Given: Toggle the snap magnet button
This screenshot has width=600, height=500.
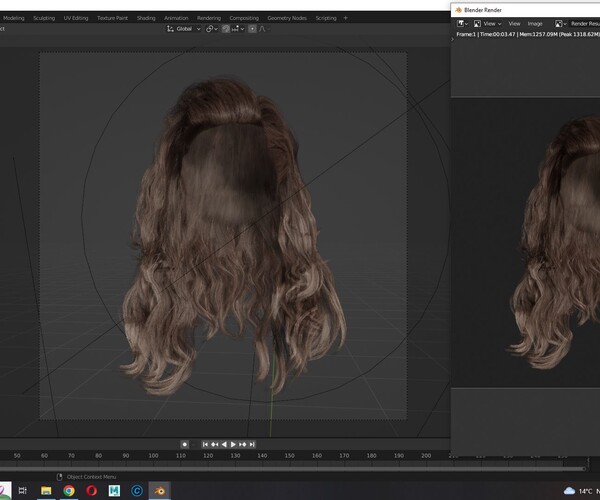Looking at the screenshot, I should point(226,29).
